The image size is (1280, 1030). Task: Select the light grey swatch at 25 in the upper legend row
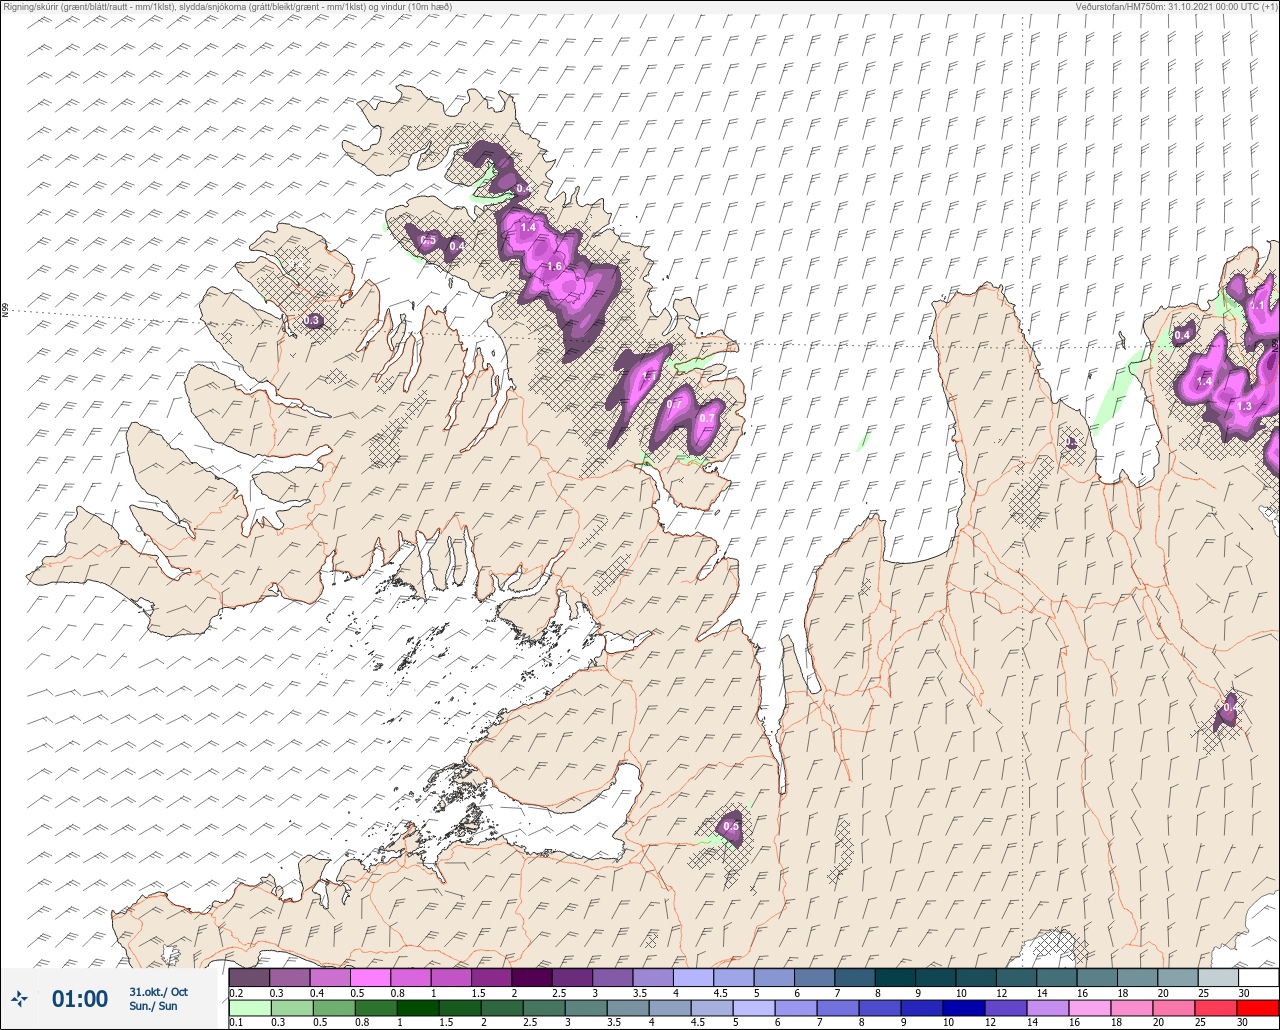(1217, 977)
